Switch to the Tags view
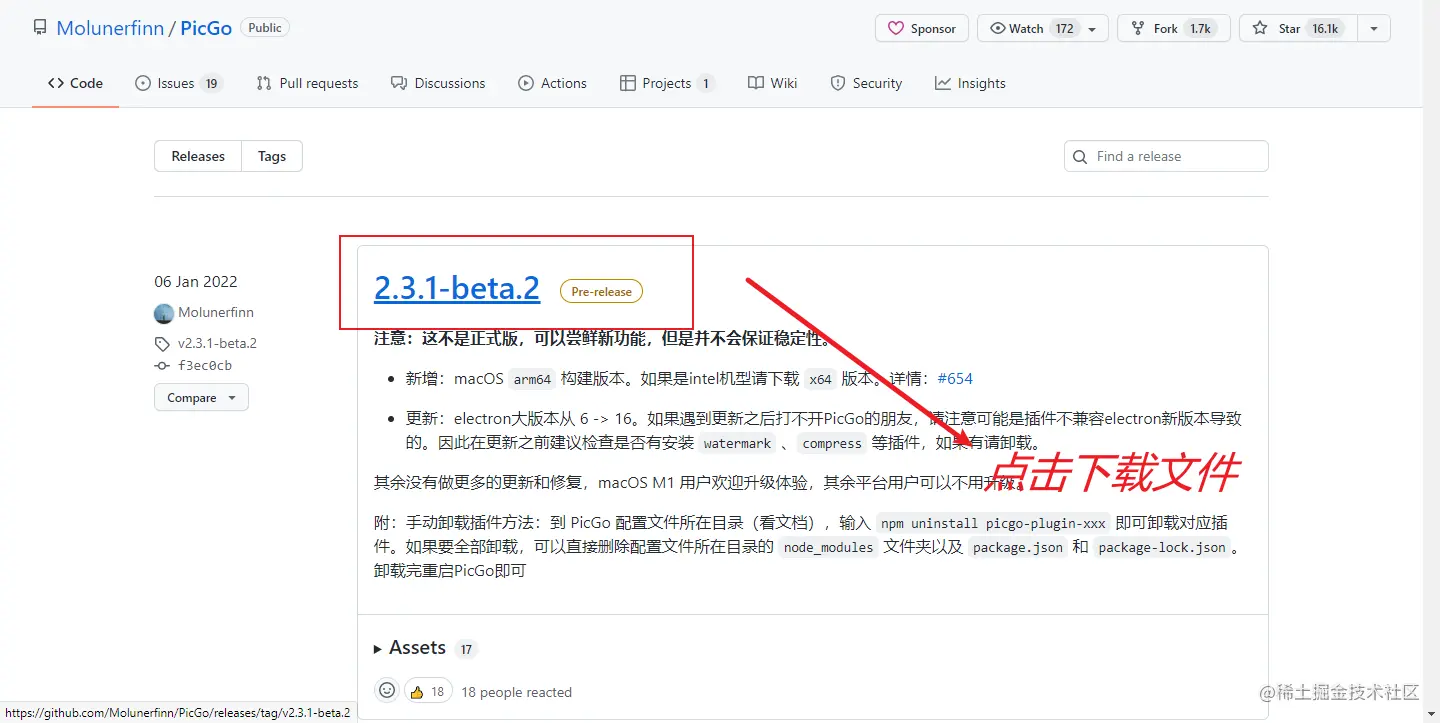The width and height of the screenshot is (1440, 723). pos(272,156)
